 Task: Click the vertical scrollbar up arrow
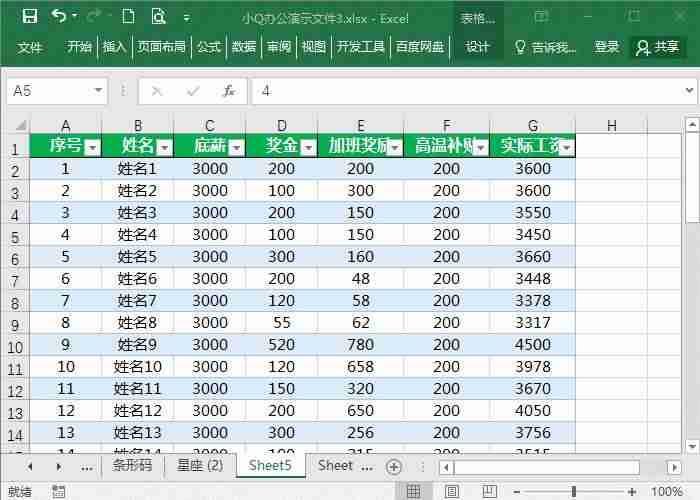[692, 125]
